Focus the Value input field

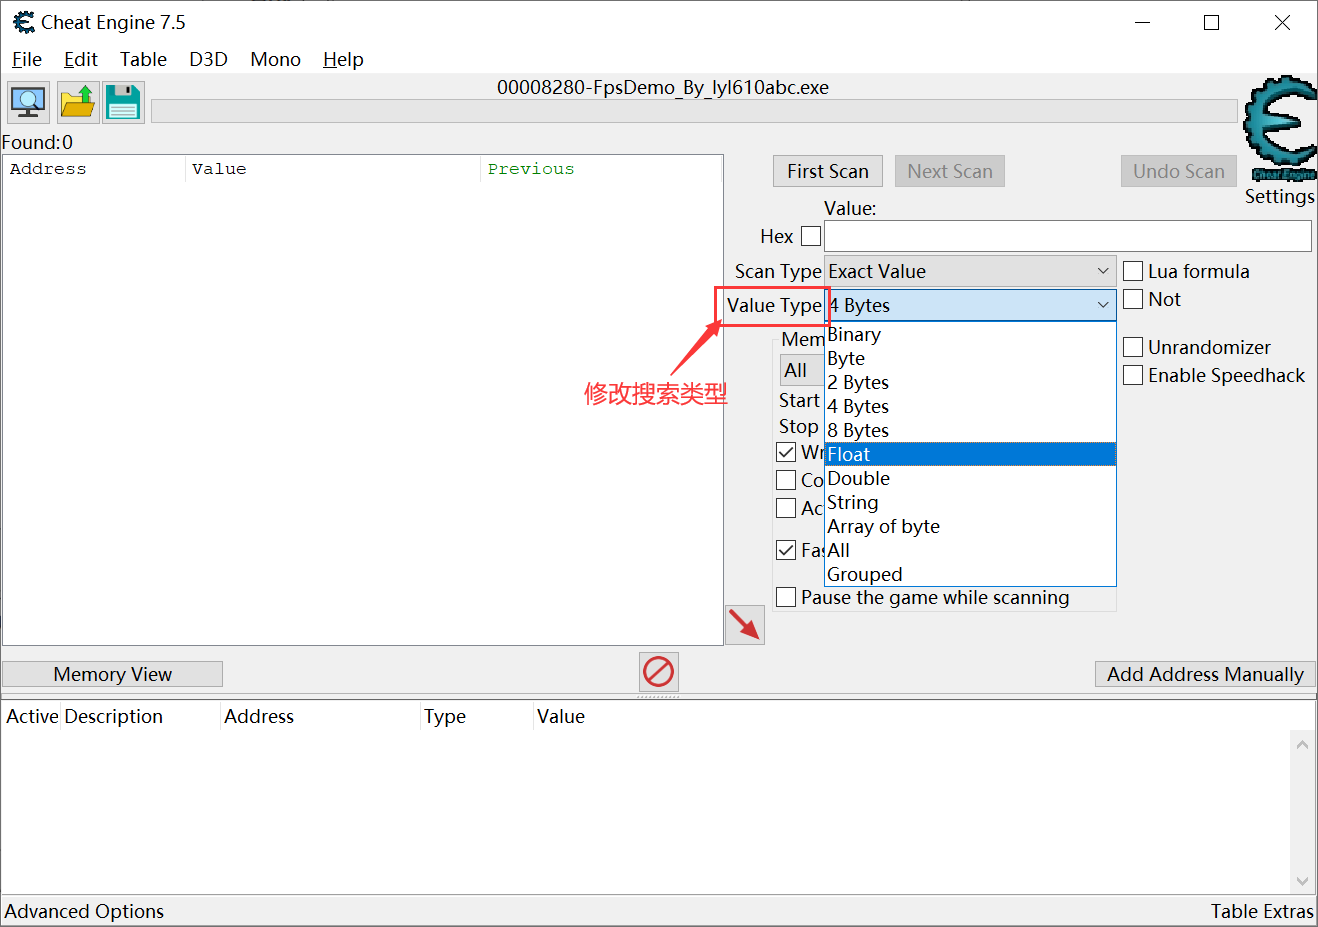click(1068, 236)
